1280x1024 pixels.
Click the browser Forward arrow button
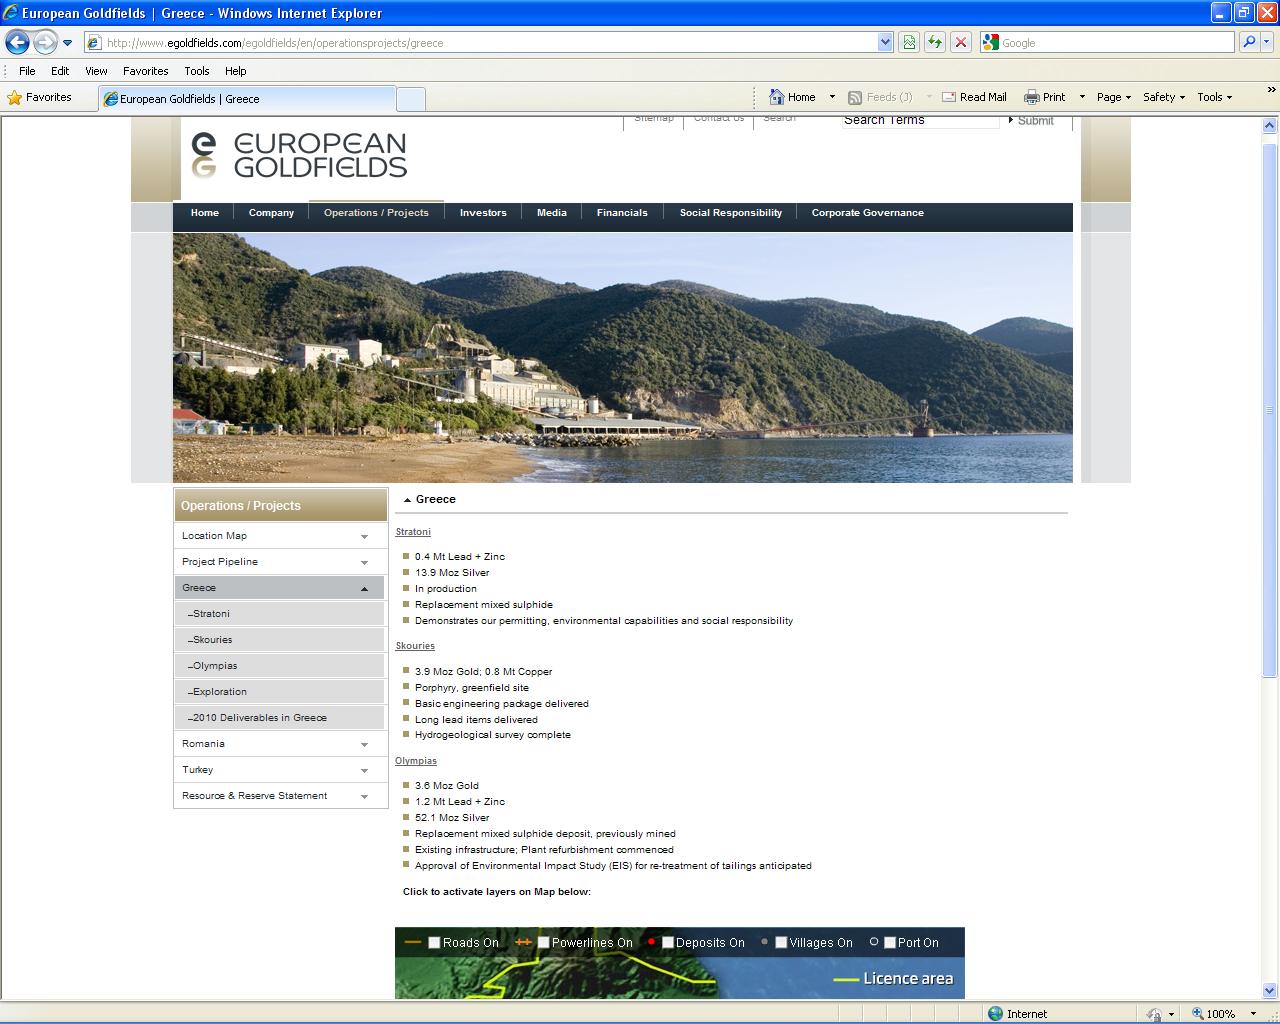click(45, 42)
